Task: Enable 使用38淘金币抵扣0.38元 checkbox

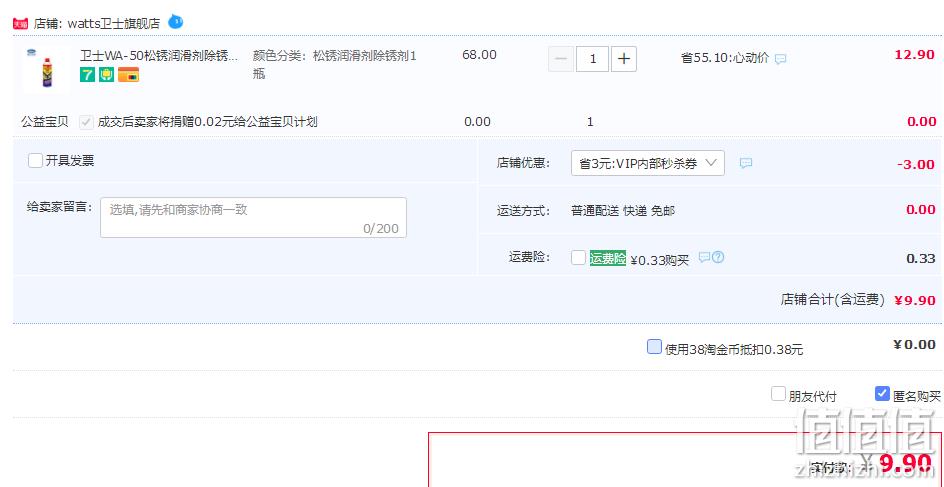Action: 654,347
